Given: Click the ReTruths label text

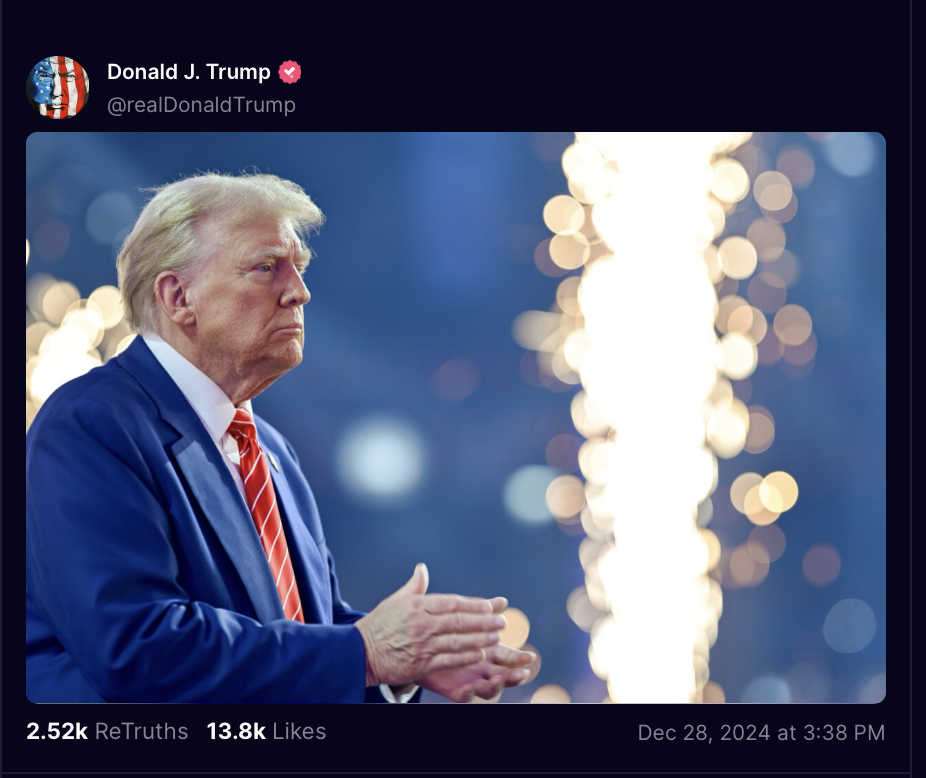Looking at the screenshot, I should coord(141,731).
